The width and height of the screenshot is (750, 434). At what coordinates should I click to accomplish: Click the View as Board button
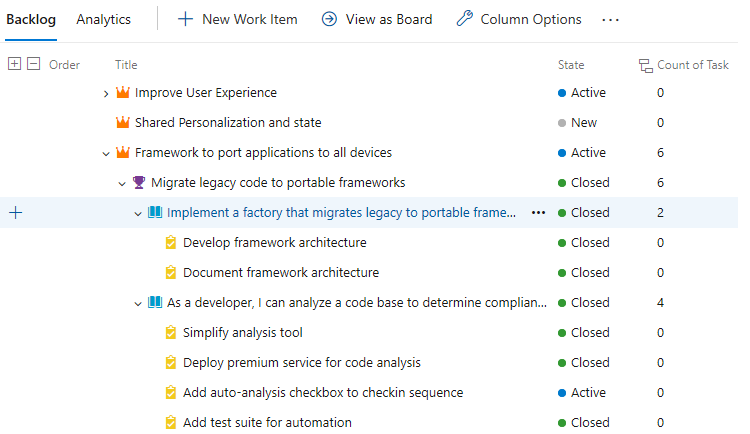click(377, 19)
